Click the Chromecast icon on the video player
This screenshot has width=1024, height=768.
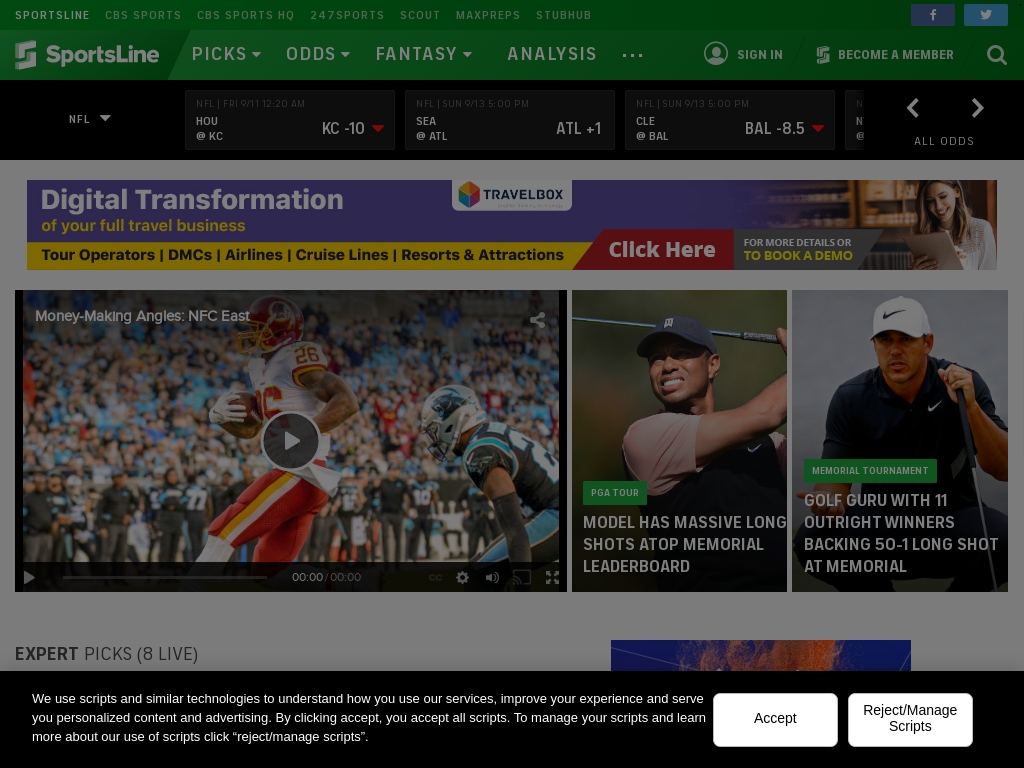point(522,577)
